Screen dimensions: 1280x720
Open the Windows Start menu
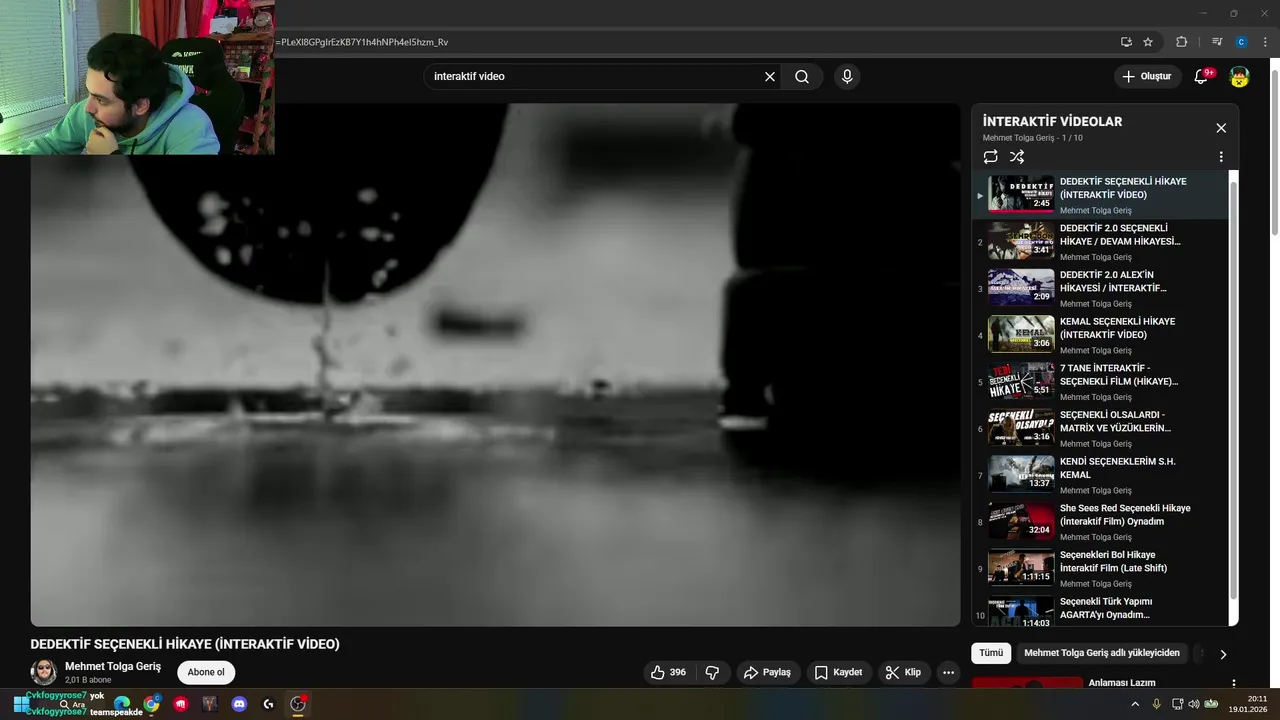tap(21, 704)
